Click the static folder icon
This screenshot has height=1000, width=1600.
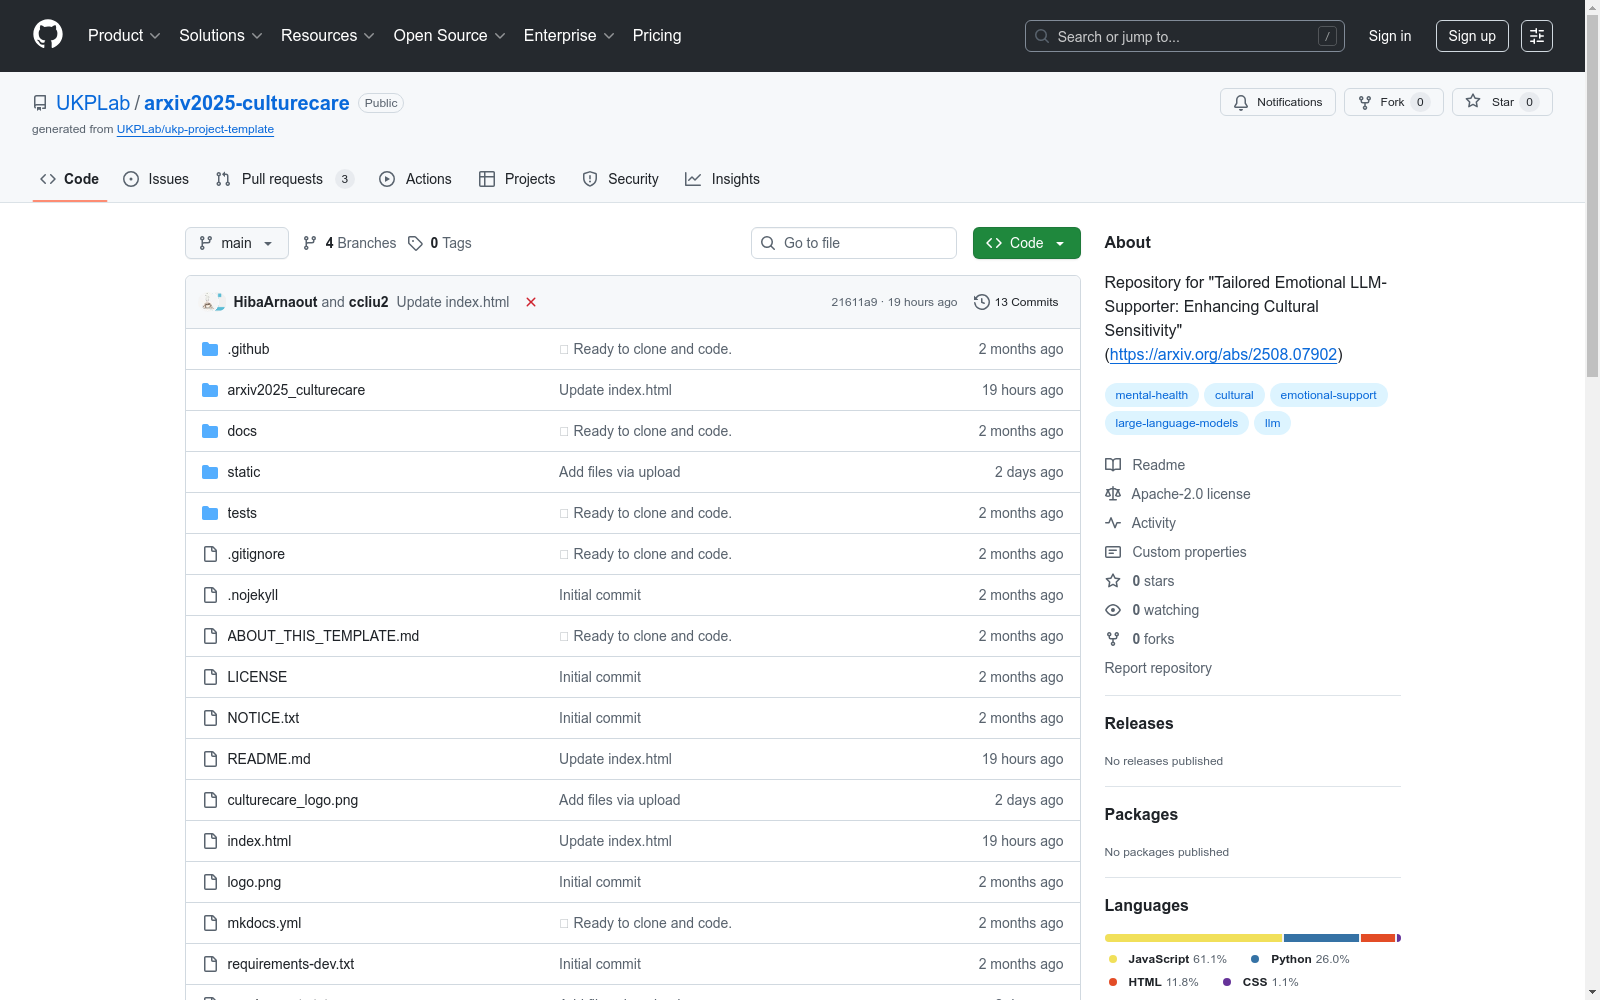pyautogui.click(x=210, y=472)
